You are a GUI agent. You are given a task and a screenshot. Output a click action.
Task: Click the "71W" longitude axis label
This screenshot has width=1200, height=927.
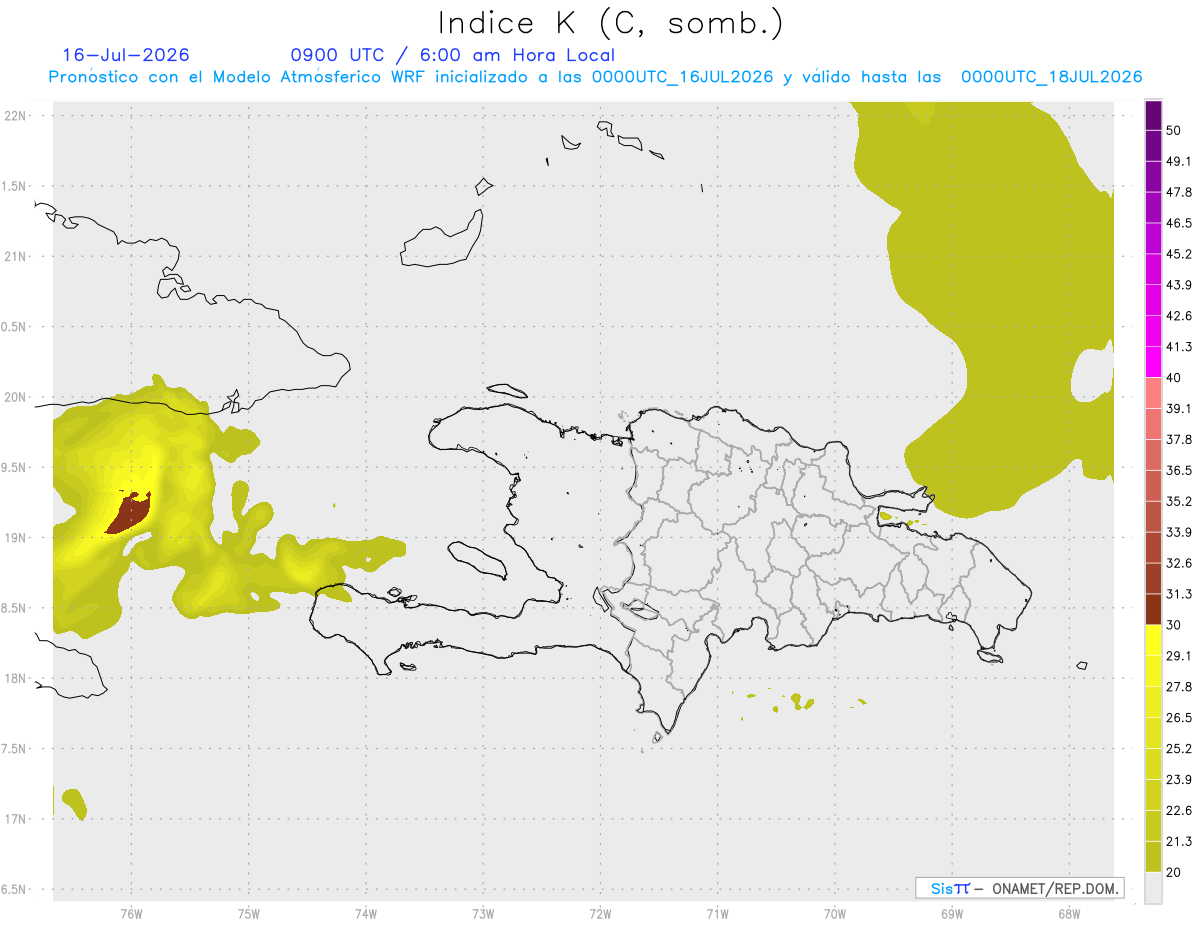[717, 914]
